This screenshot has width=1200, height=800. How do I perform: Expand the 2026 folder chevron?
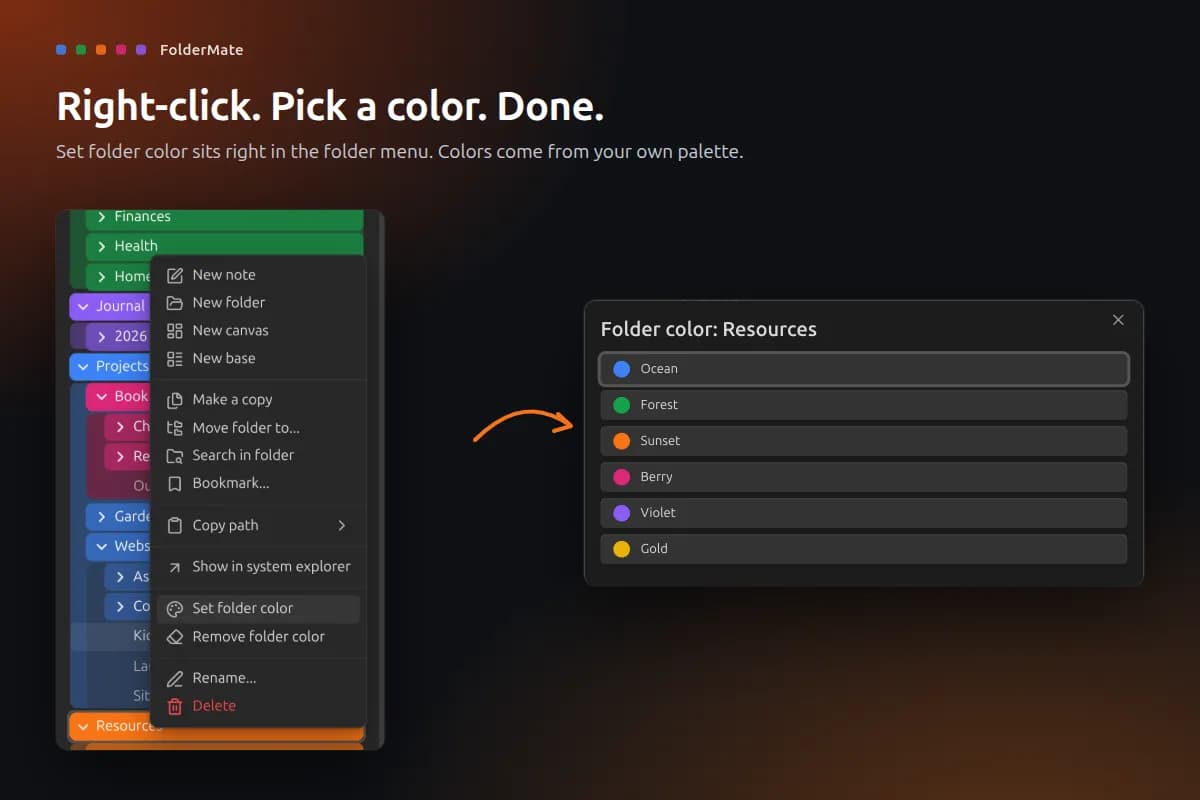pyautogui.click(x=101, y=336)
